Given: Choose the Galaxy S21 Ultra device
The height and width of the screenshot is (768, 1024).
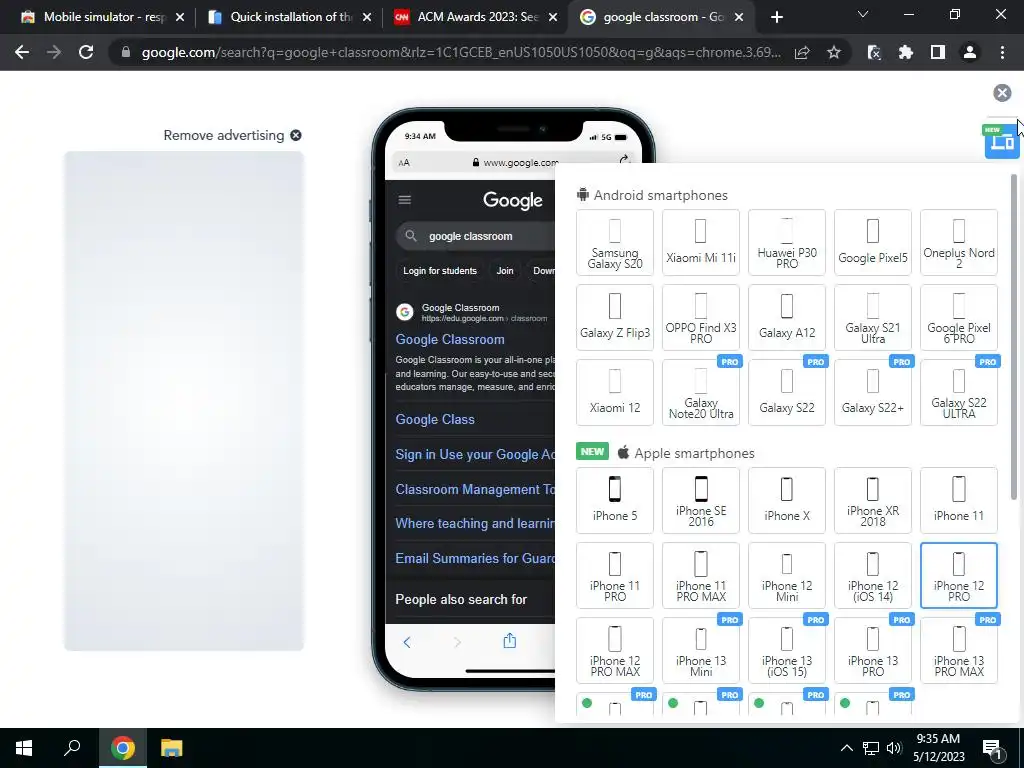Looking at the screenshot, I should 873,318.
